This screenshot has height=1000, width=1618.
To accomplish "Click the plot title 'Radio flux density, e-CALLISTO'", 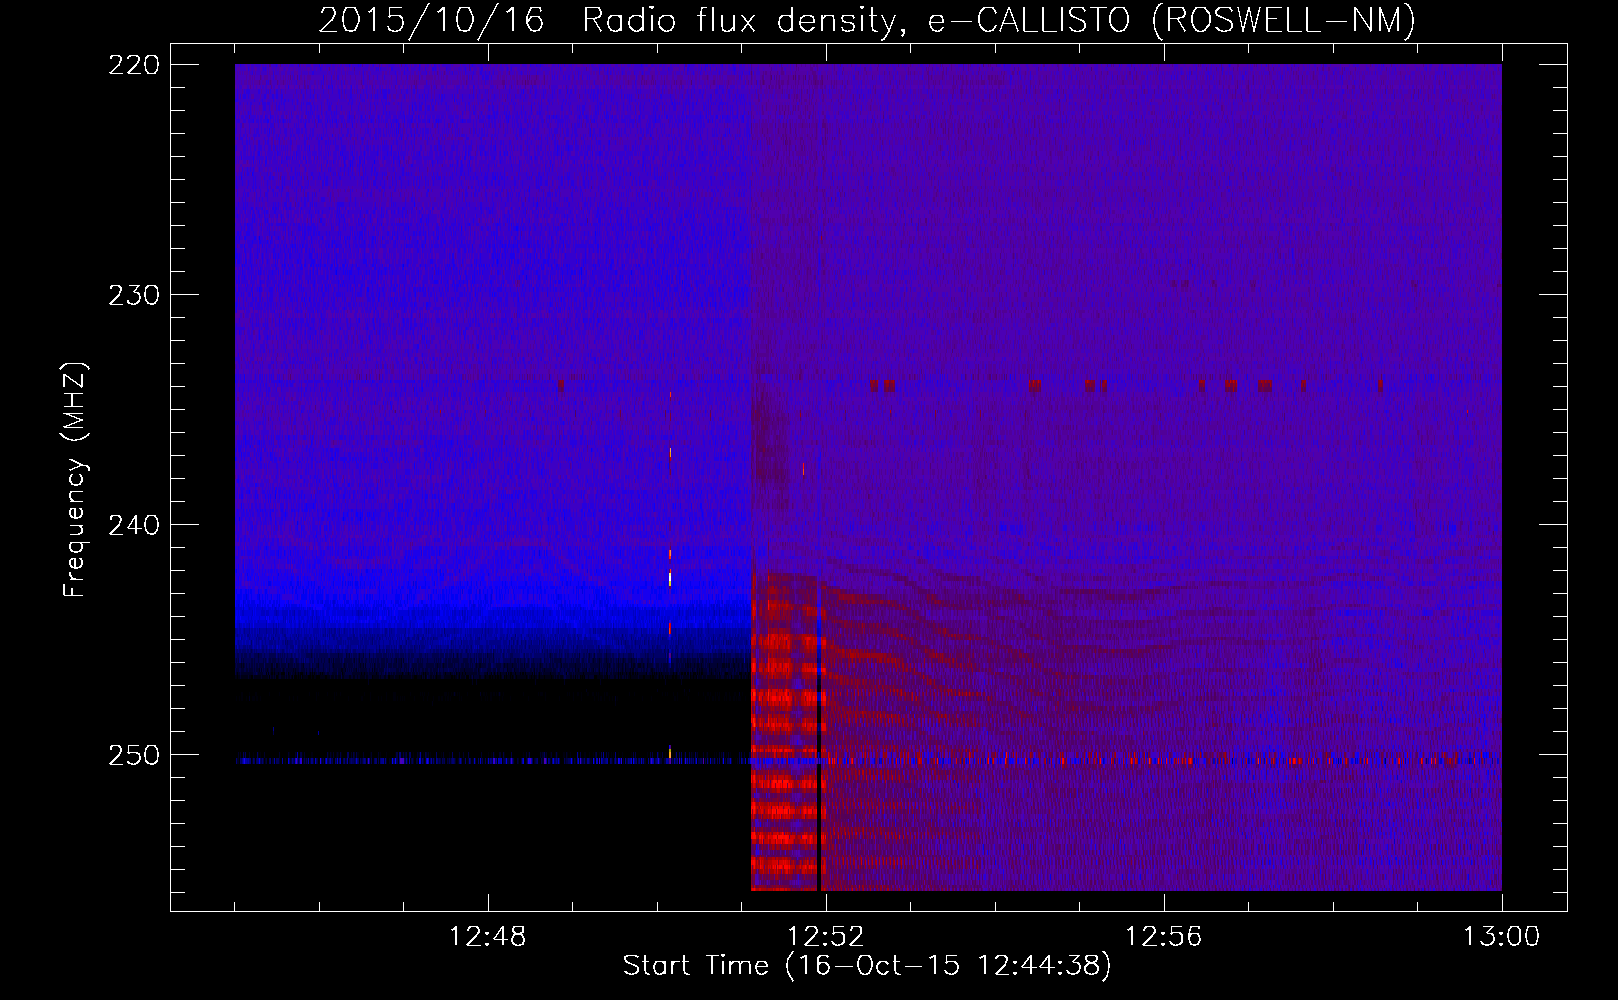I will coord(857,19).
